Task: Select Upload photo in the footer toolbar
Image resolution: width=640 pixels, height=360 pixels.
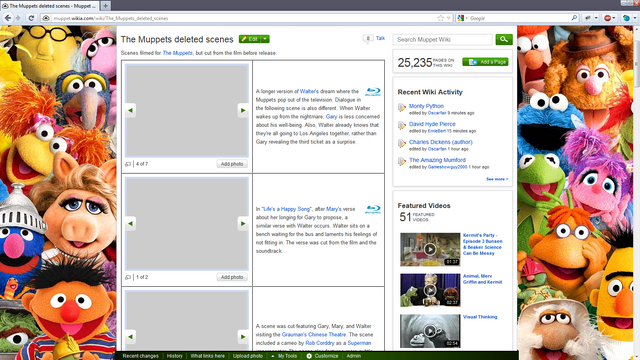Action: (x=248, y=356)
